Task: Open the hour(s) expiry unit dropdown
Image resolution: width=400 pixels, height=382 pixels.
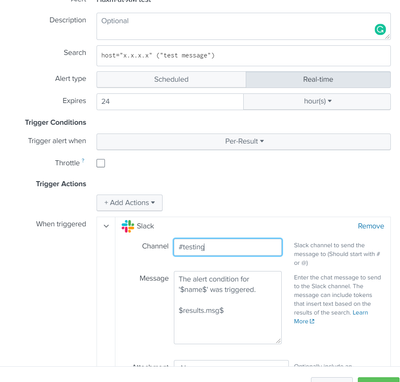Action: tap(317, 101)
